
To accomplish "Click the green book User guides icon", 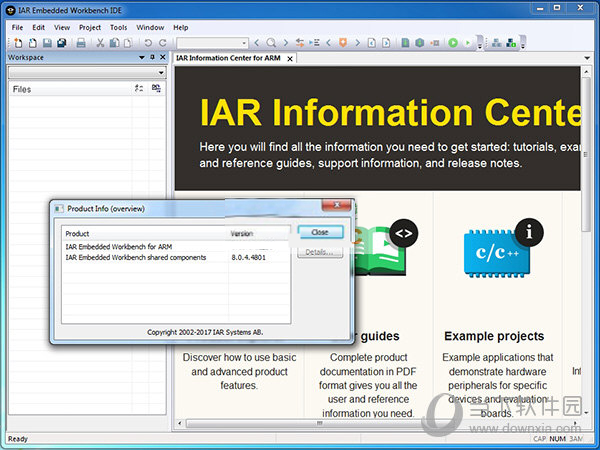I will point(380,251).
